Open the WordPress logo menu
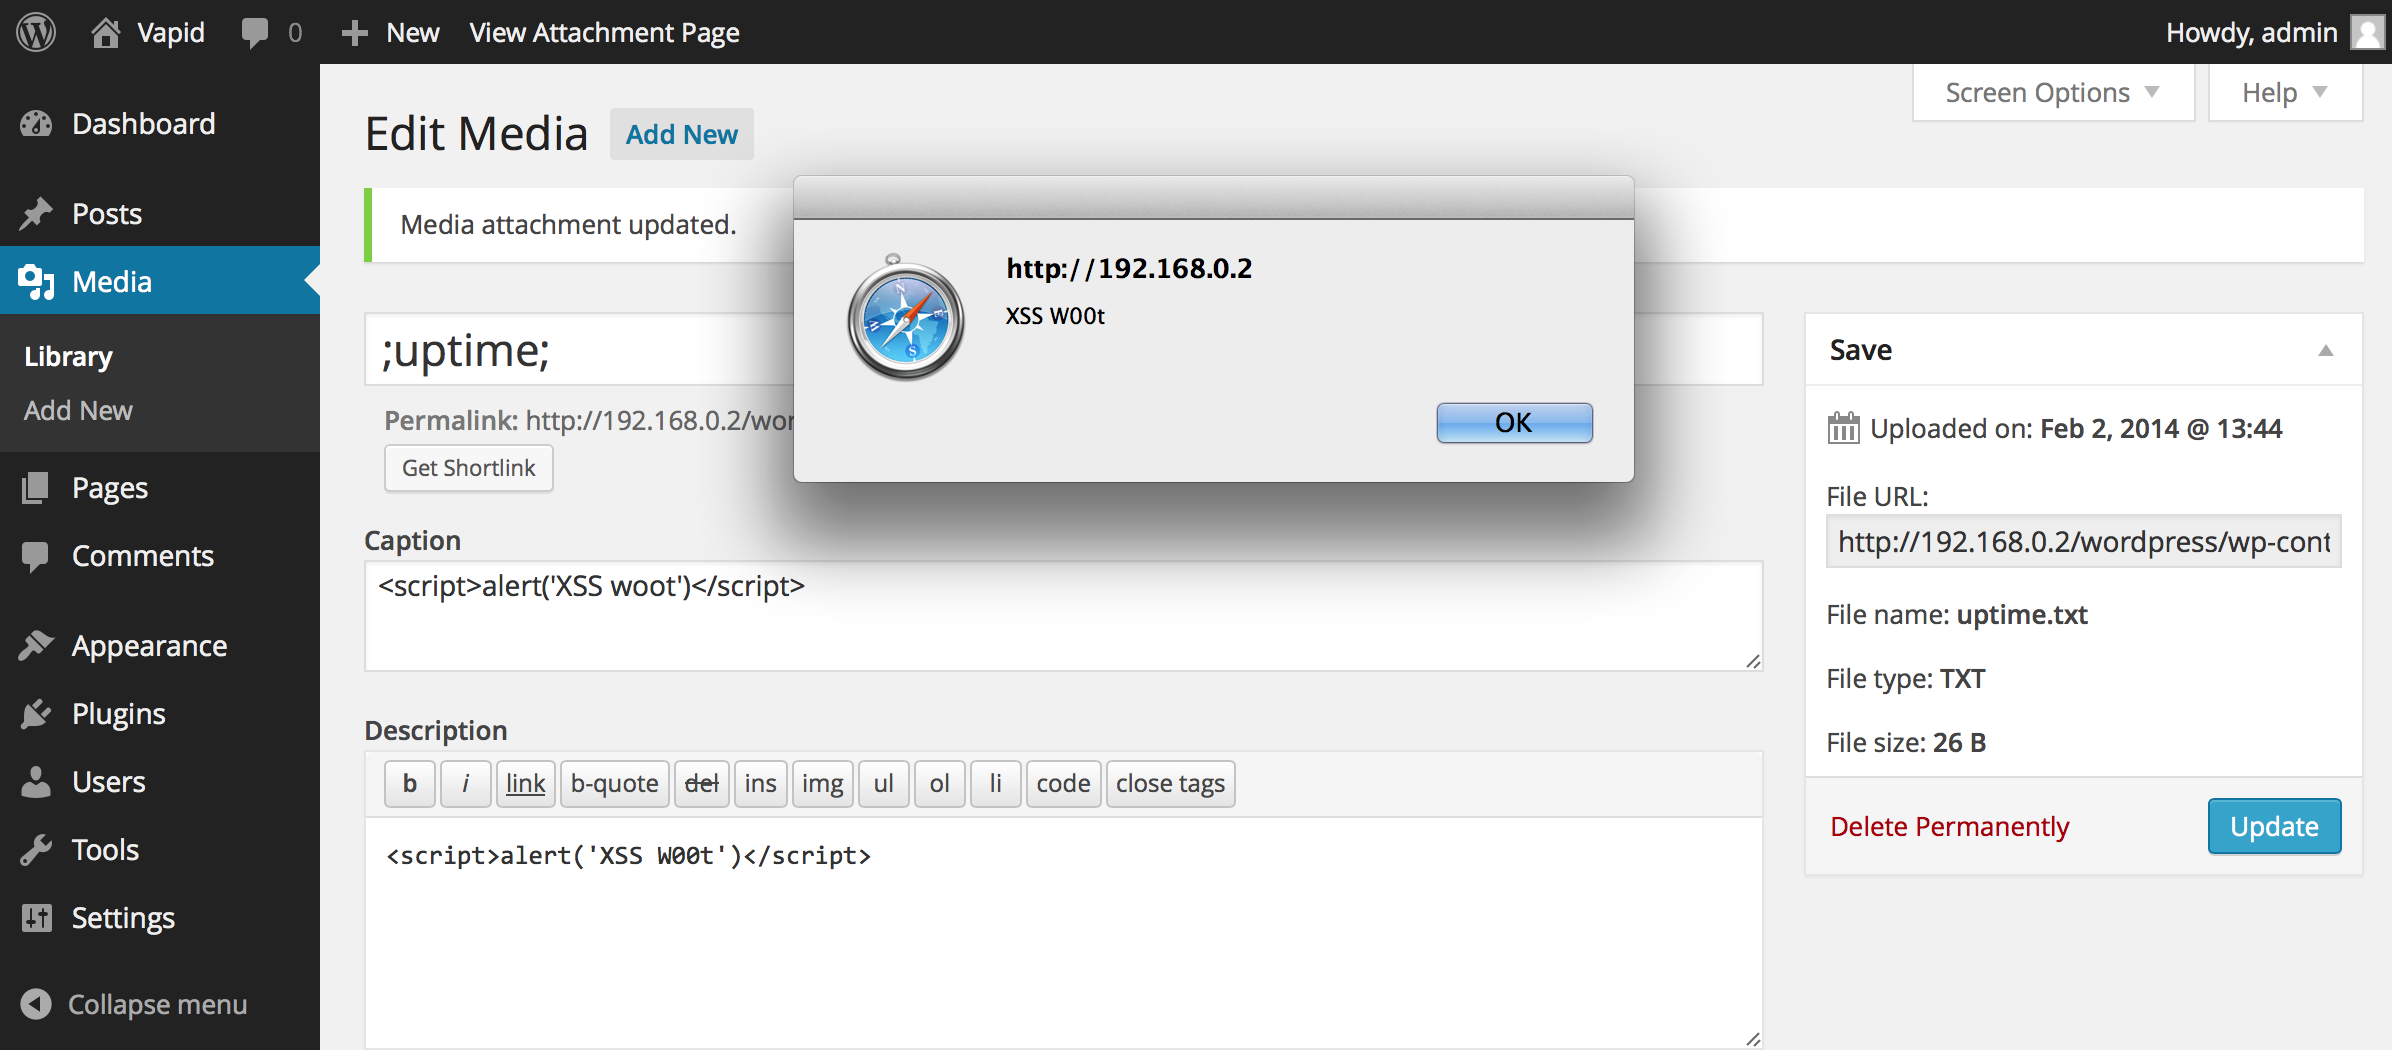The image size is (2392, 1050). [x=36, y=32]
